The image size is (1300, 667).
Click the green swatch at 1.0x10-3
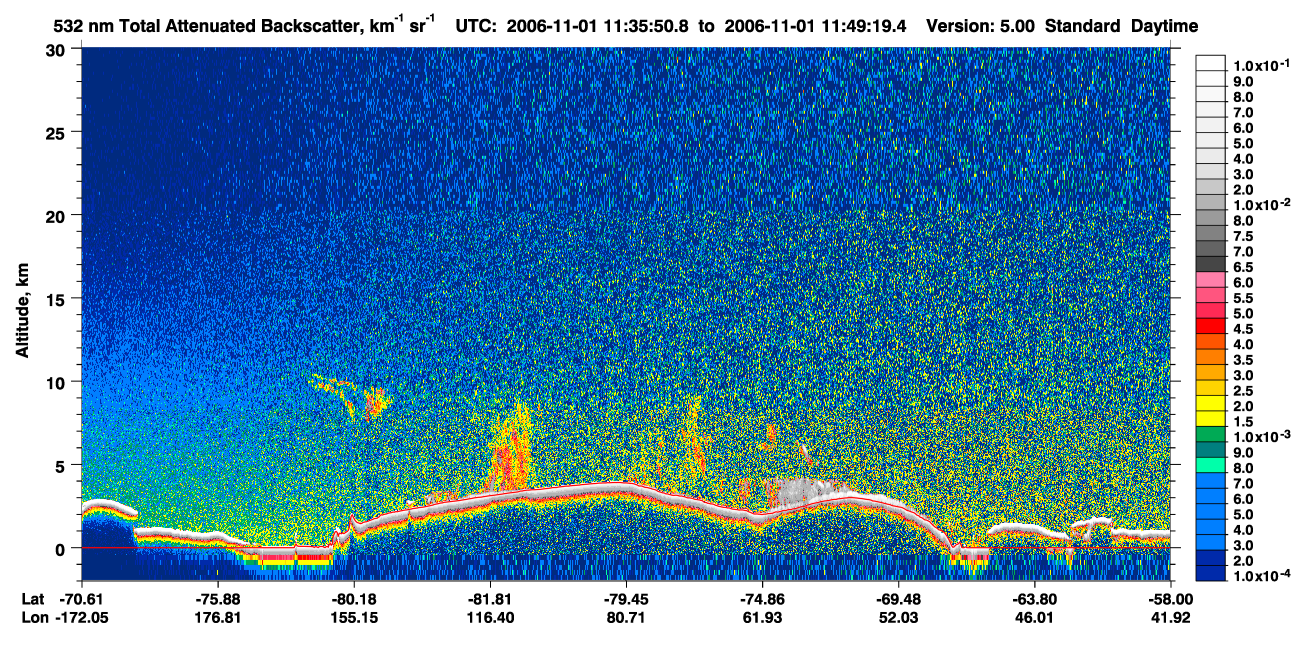(1210, 435)
